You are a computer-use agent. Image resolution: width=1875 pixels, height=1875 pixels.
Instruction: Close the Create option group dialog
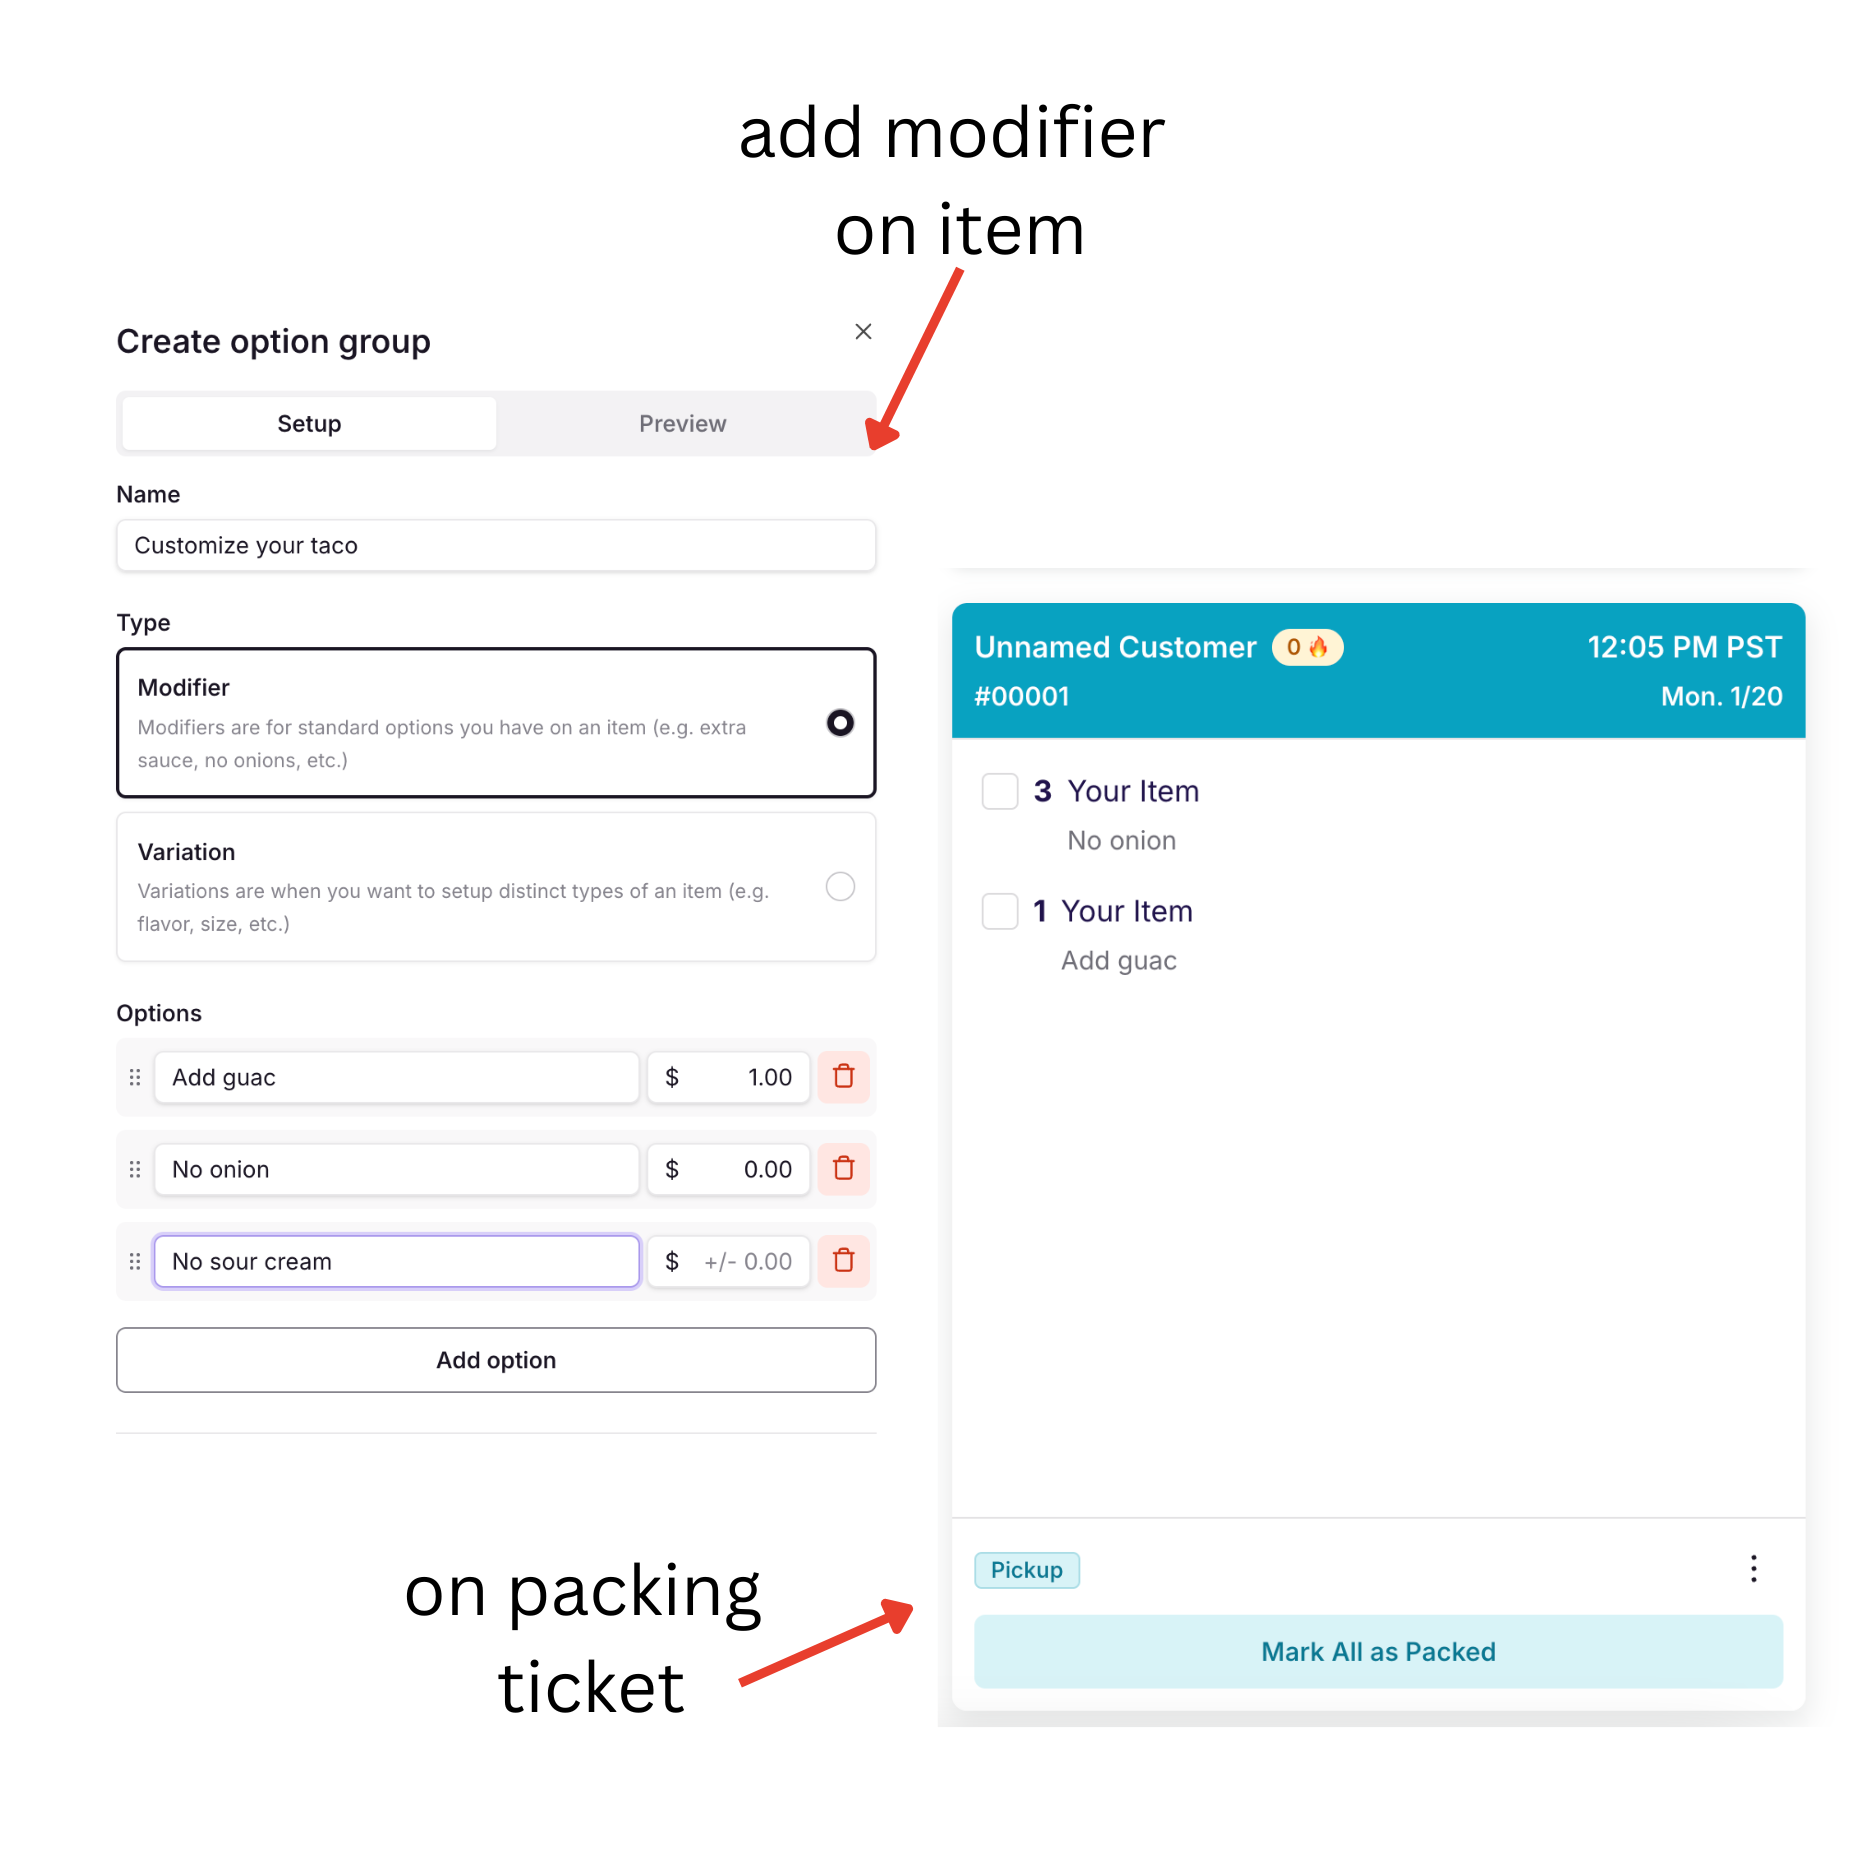click(863, 332)
